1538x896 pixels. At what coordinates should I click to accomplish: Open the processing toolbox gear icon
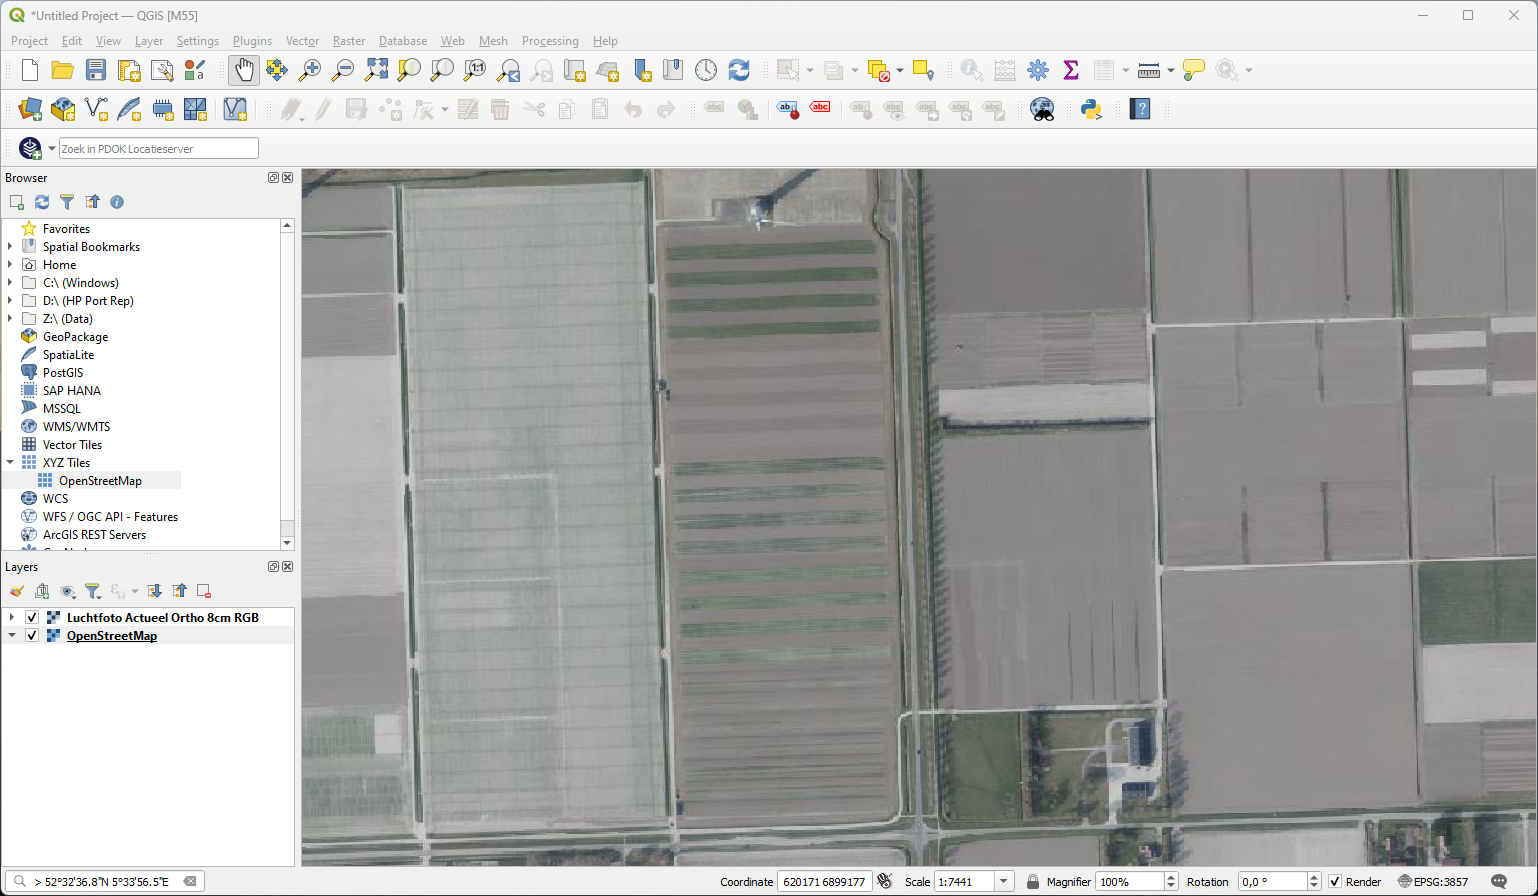tap(1038, 70)
